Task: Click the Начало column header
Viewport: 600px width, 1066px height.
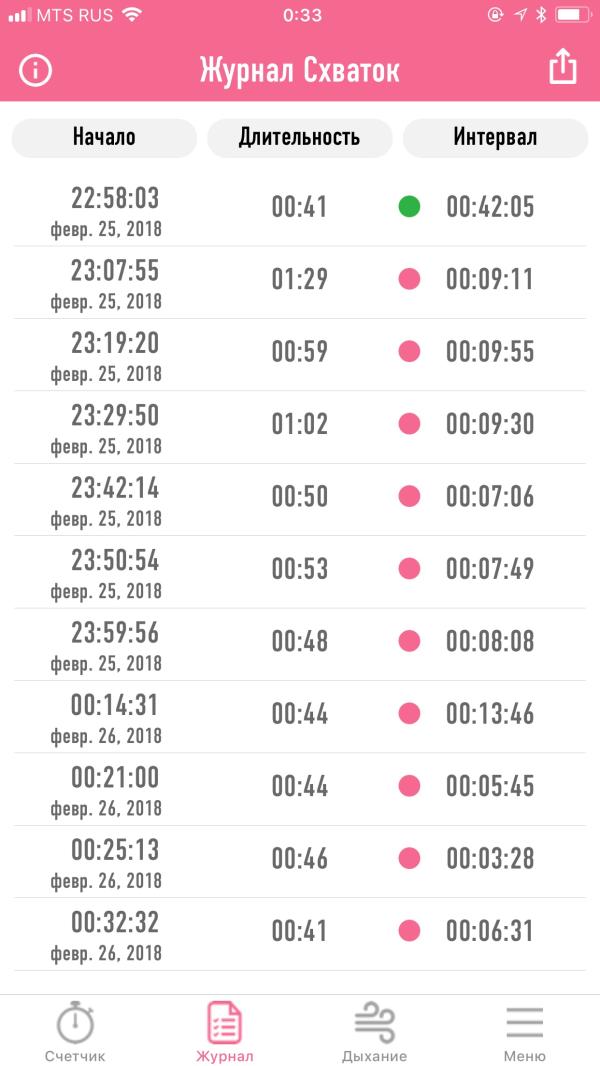Action: coord(104,138)
